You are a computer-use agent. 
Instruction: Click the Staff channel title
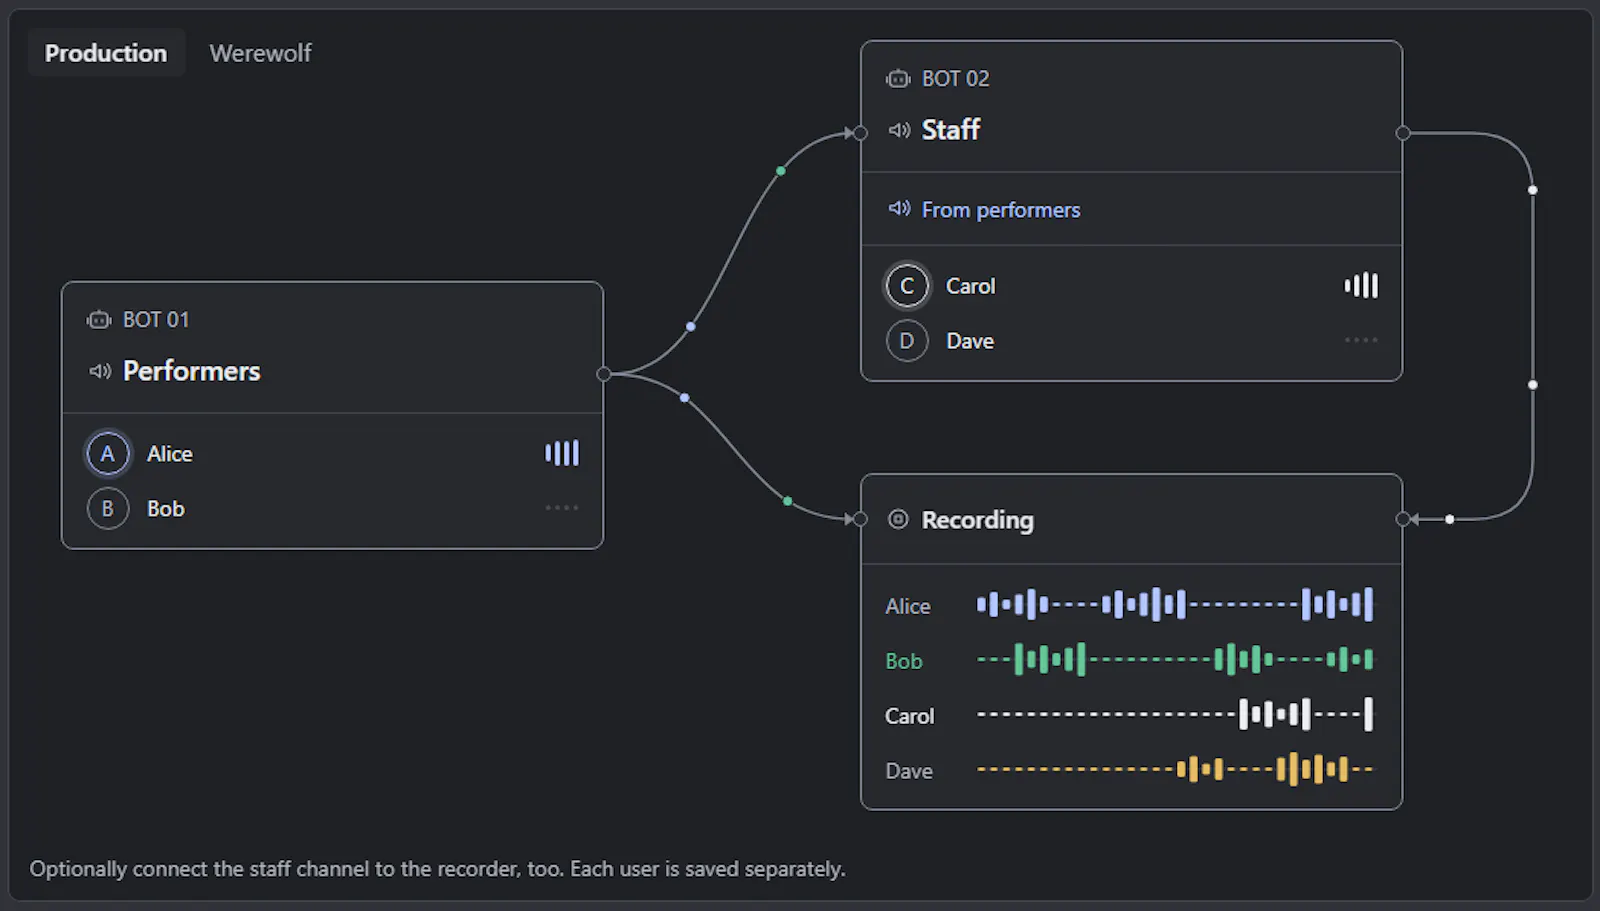[951, 130]
